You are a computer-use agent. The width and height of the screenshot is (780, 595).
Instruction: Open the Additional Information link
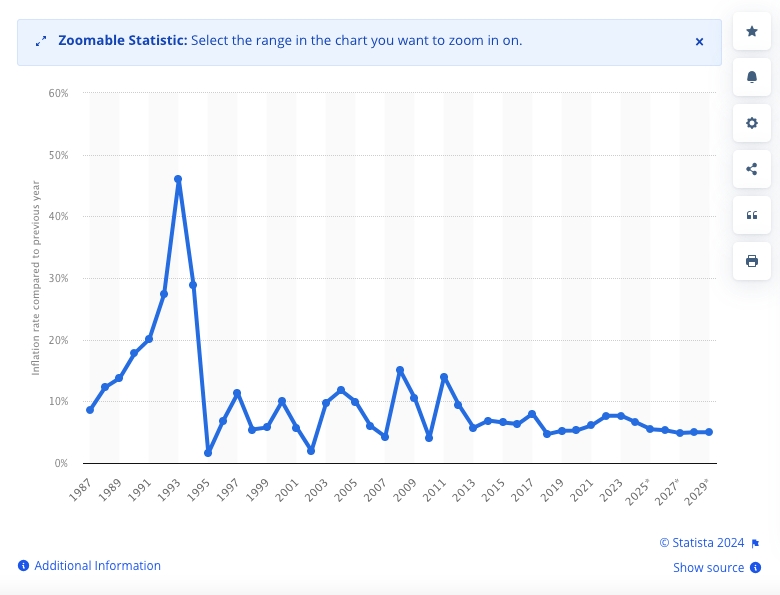(x=97, y=566)
